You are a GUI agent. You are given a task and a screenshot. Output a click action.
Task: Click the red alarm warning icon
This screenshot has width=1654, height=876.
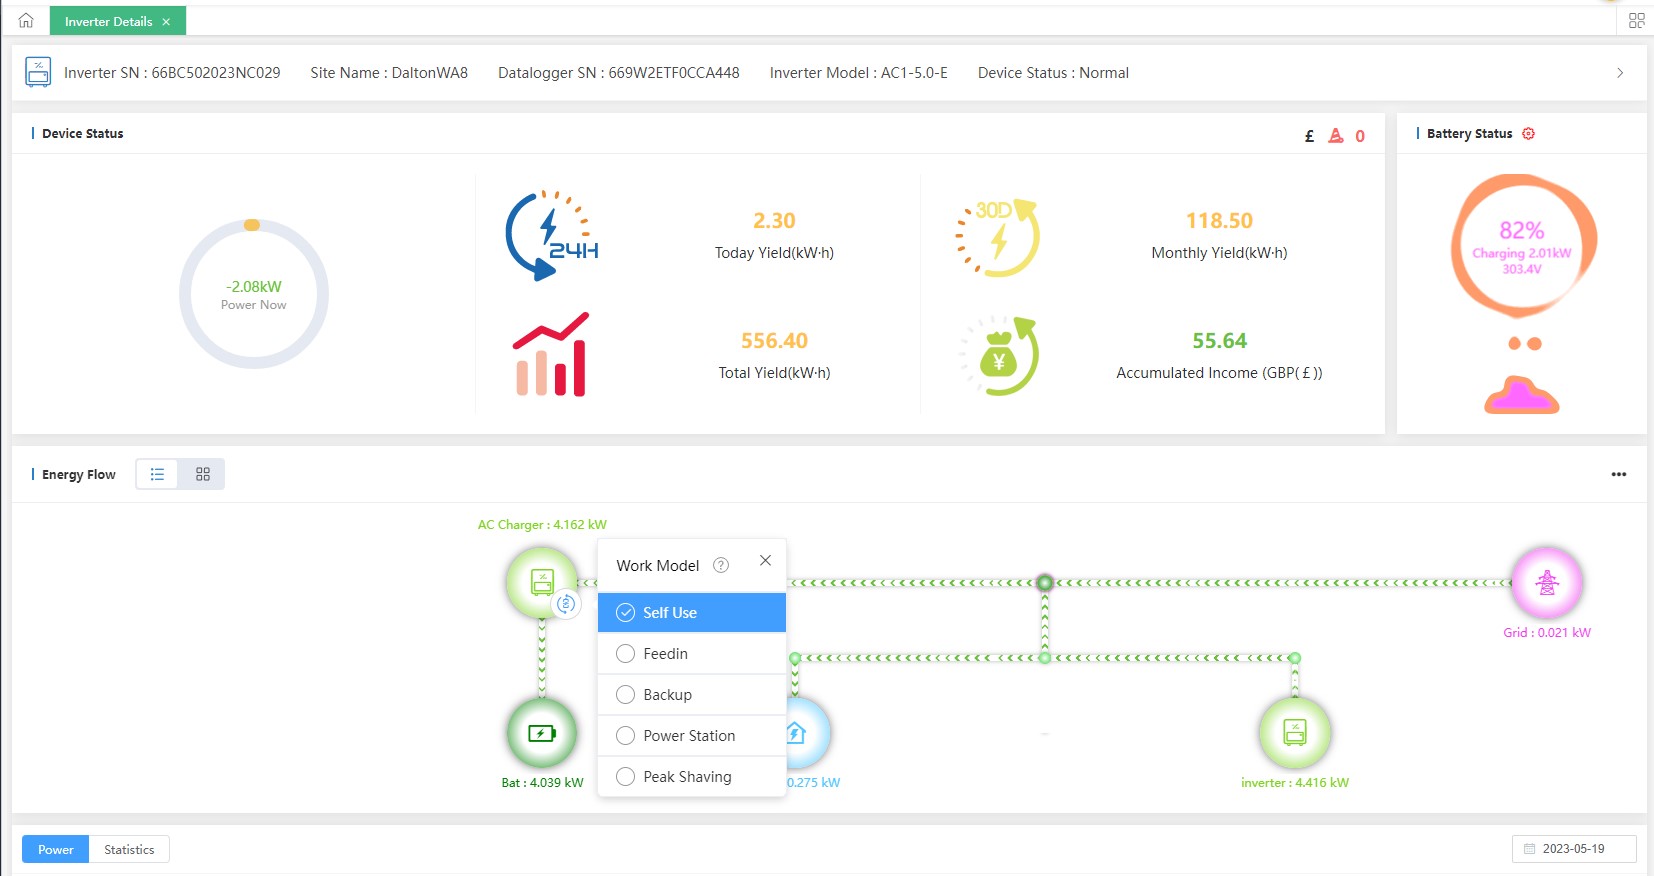pos(1335,136)
